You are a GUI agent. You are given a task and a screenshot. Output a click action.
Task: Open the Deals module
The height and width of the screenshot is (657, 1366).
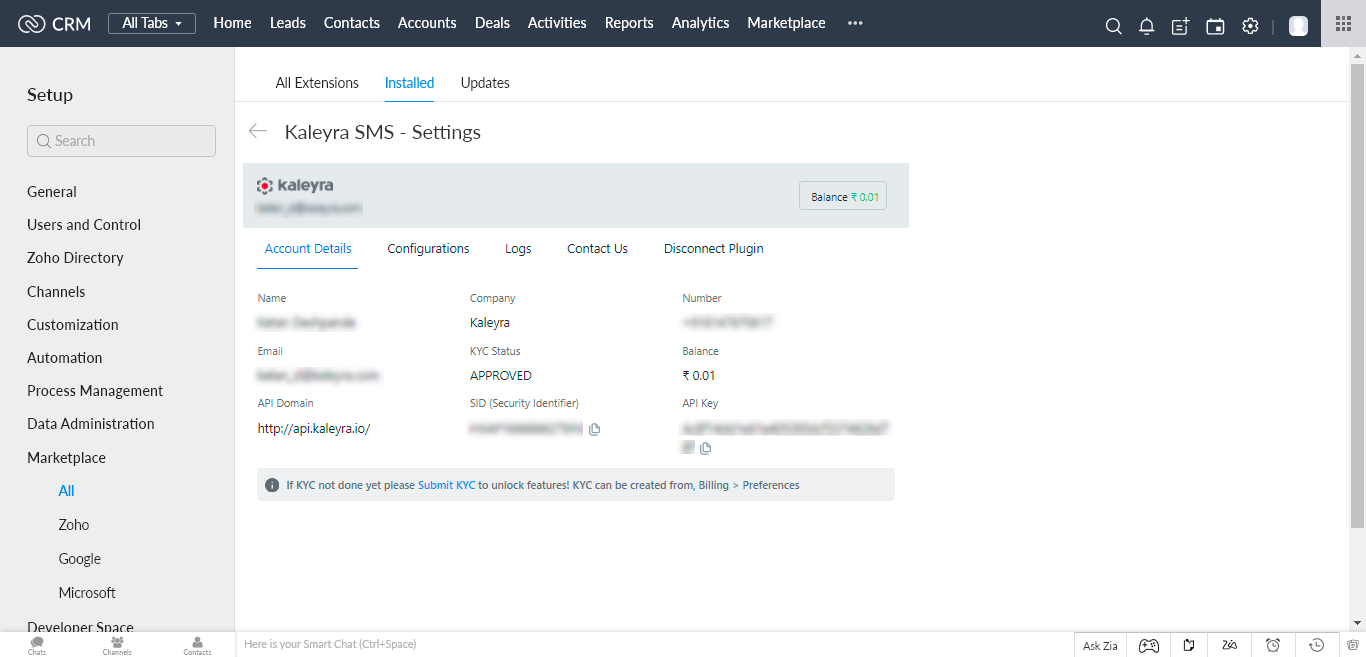pos(492,23)
